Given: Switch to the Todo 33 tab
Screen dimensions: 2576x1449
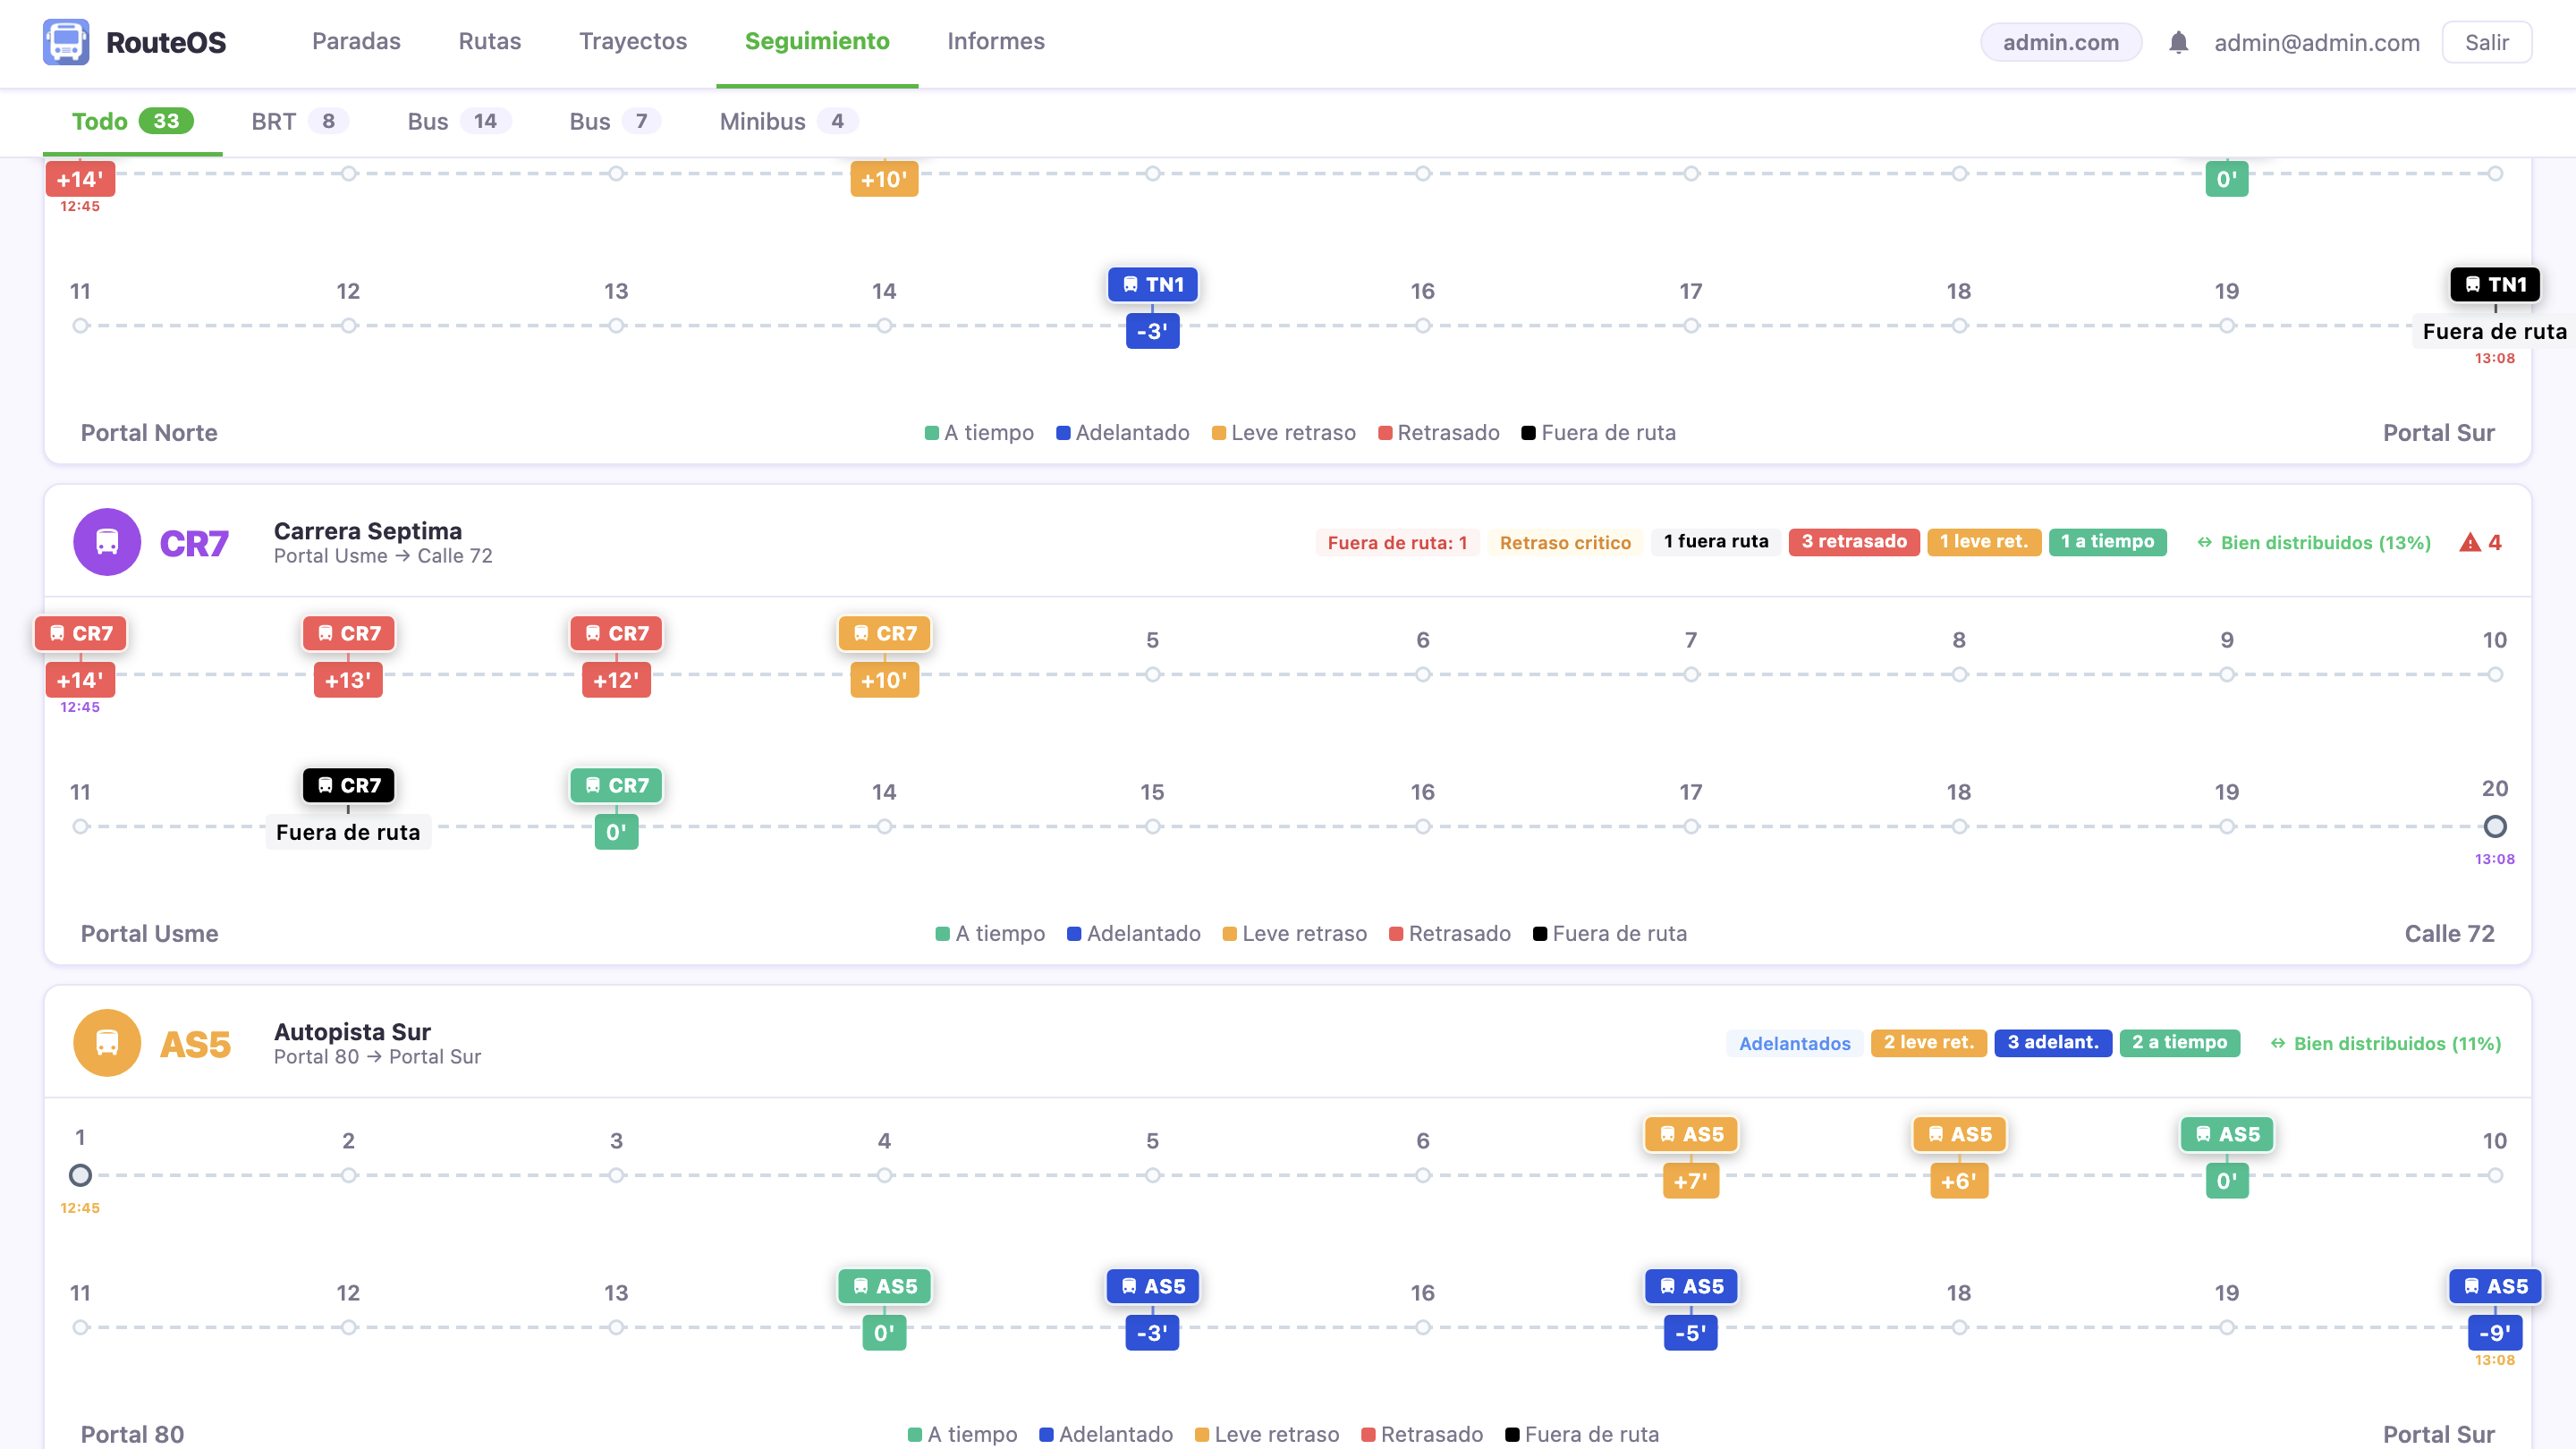Looking at the screenshot, I should pos(132,121).
